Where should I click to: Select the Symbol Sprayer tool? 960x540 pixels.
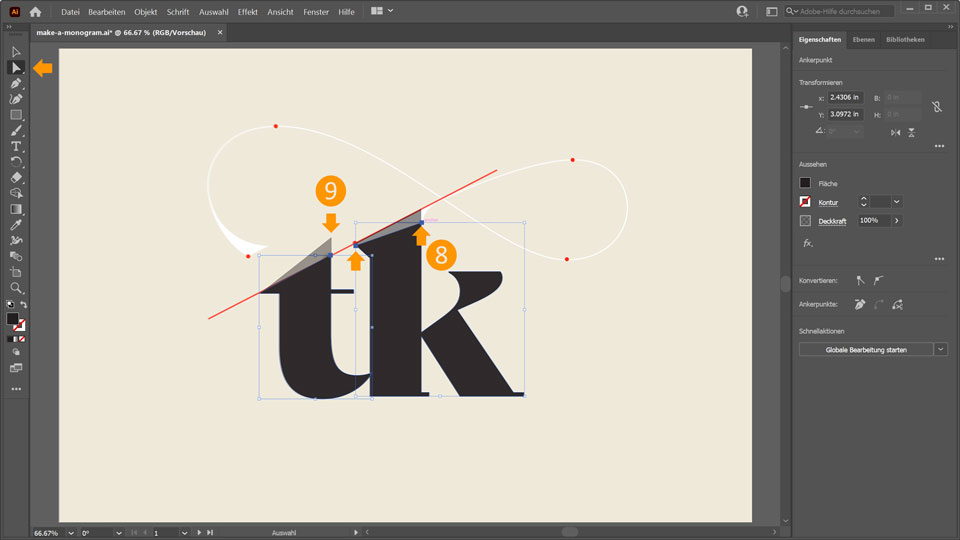pos(16,241)
